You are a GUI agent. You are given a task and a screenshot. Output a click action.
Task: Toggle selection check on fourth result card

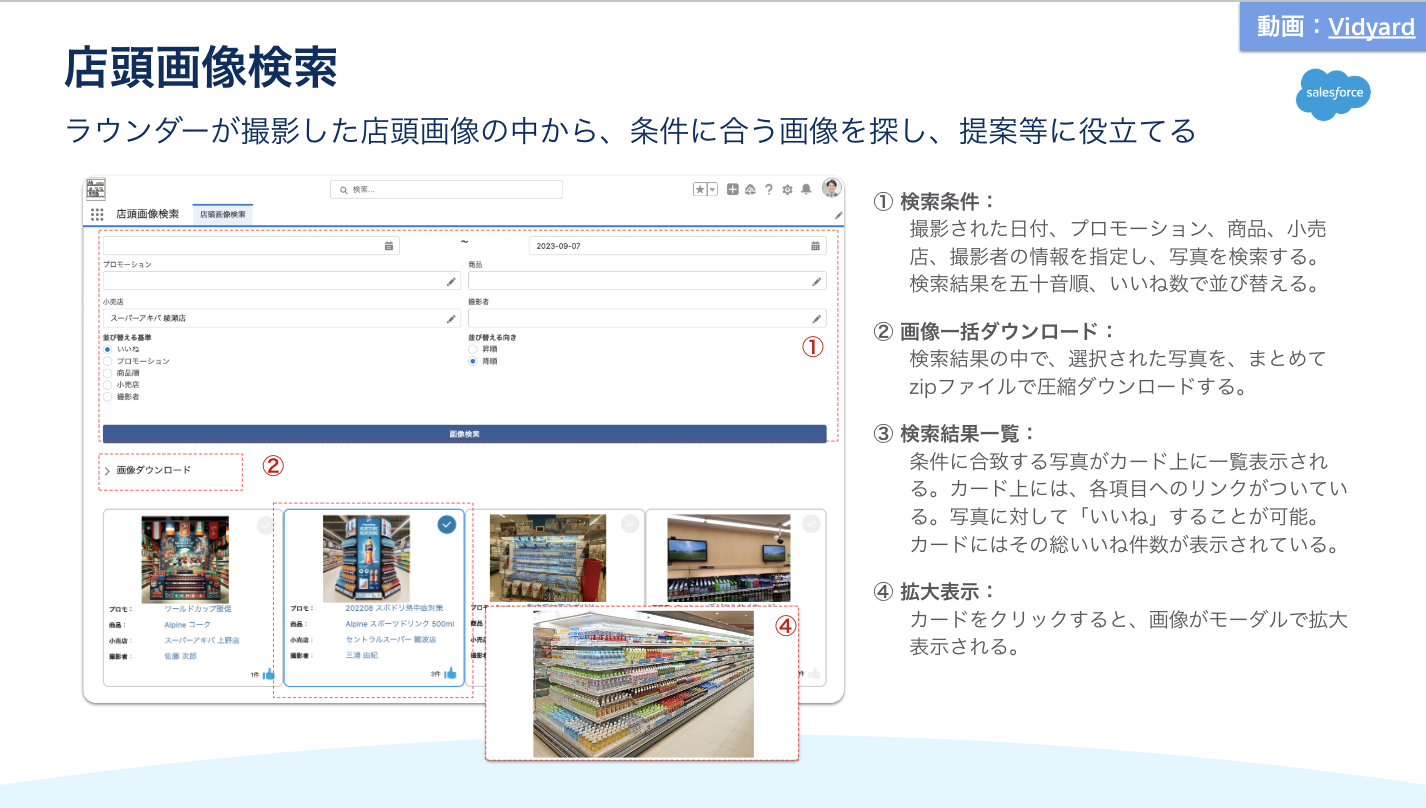coord(811,524)
